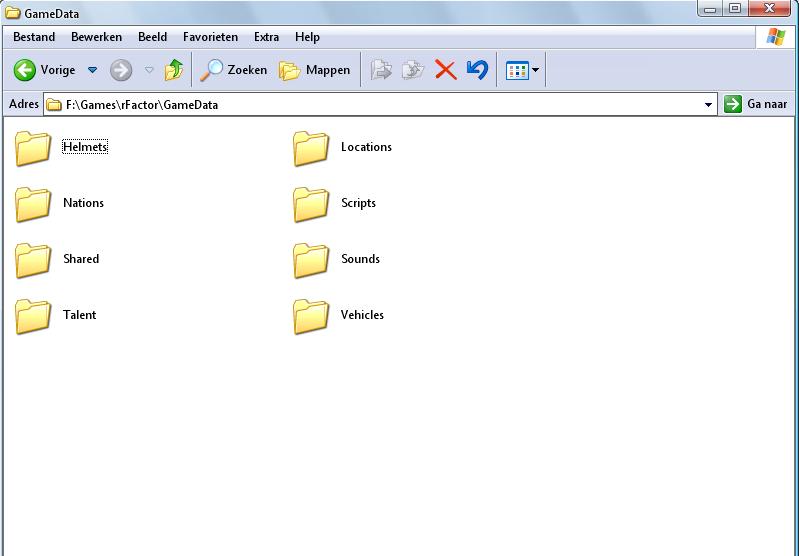The width and height of the screenshot is (799, 556).
Task: Click the grey forward arrow icon
Action: 121,70
